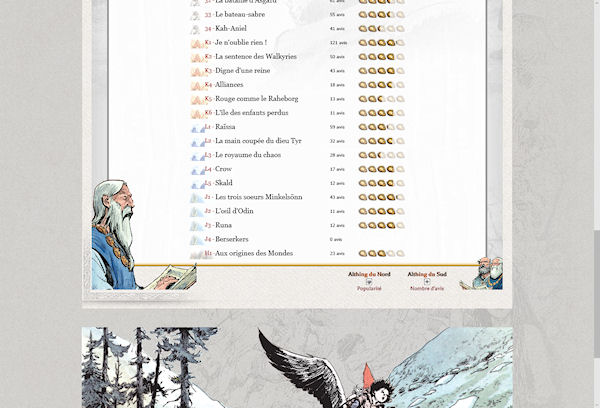The image size is (600, 408).
Task: Expand the Althing du Nord Popularité toggle
Action: click(x=369, y=281)
